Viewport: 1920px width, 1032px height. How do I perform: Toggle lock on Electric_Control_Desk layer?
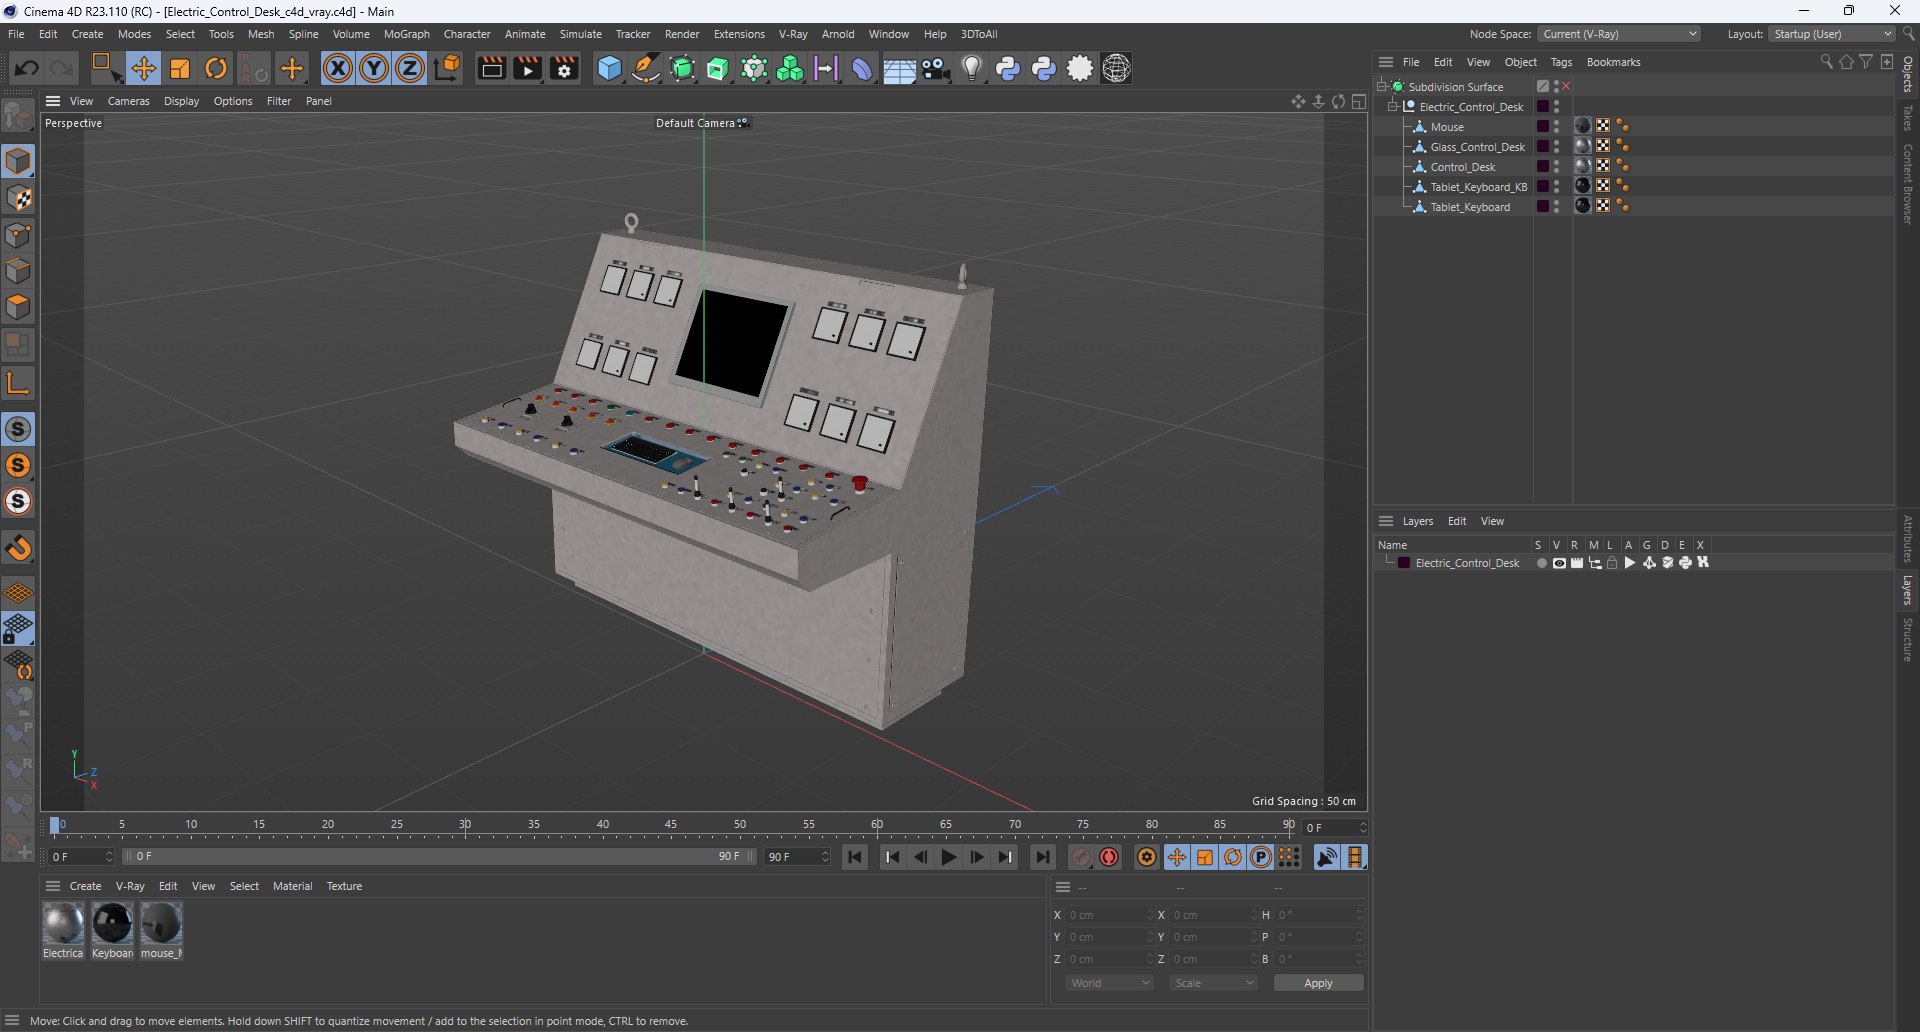1612,563
